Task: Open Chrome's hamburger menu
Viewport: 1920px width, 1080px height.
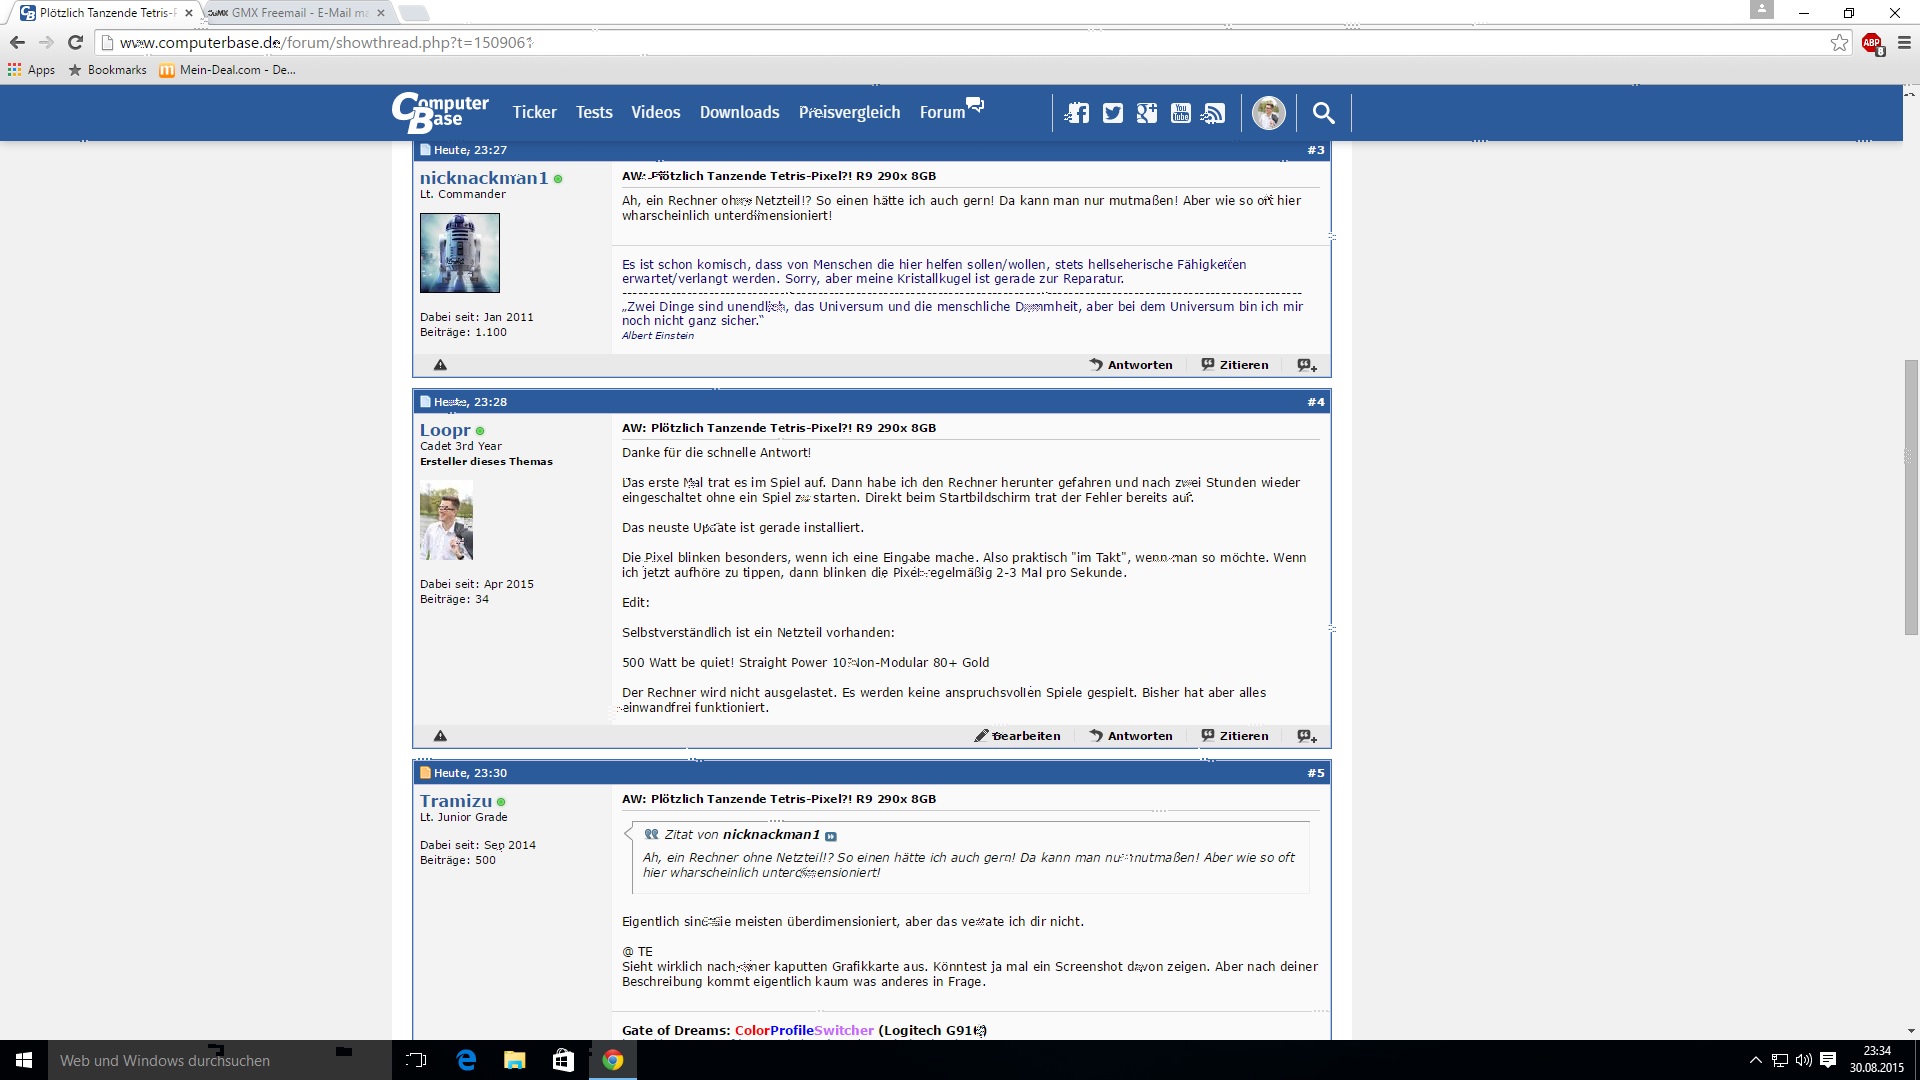Action: point(1904,43)
